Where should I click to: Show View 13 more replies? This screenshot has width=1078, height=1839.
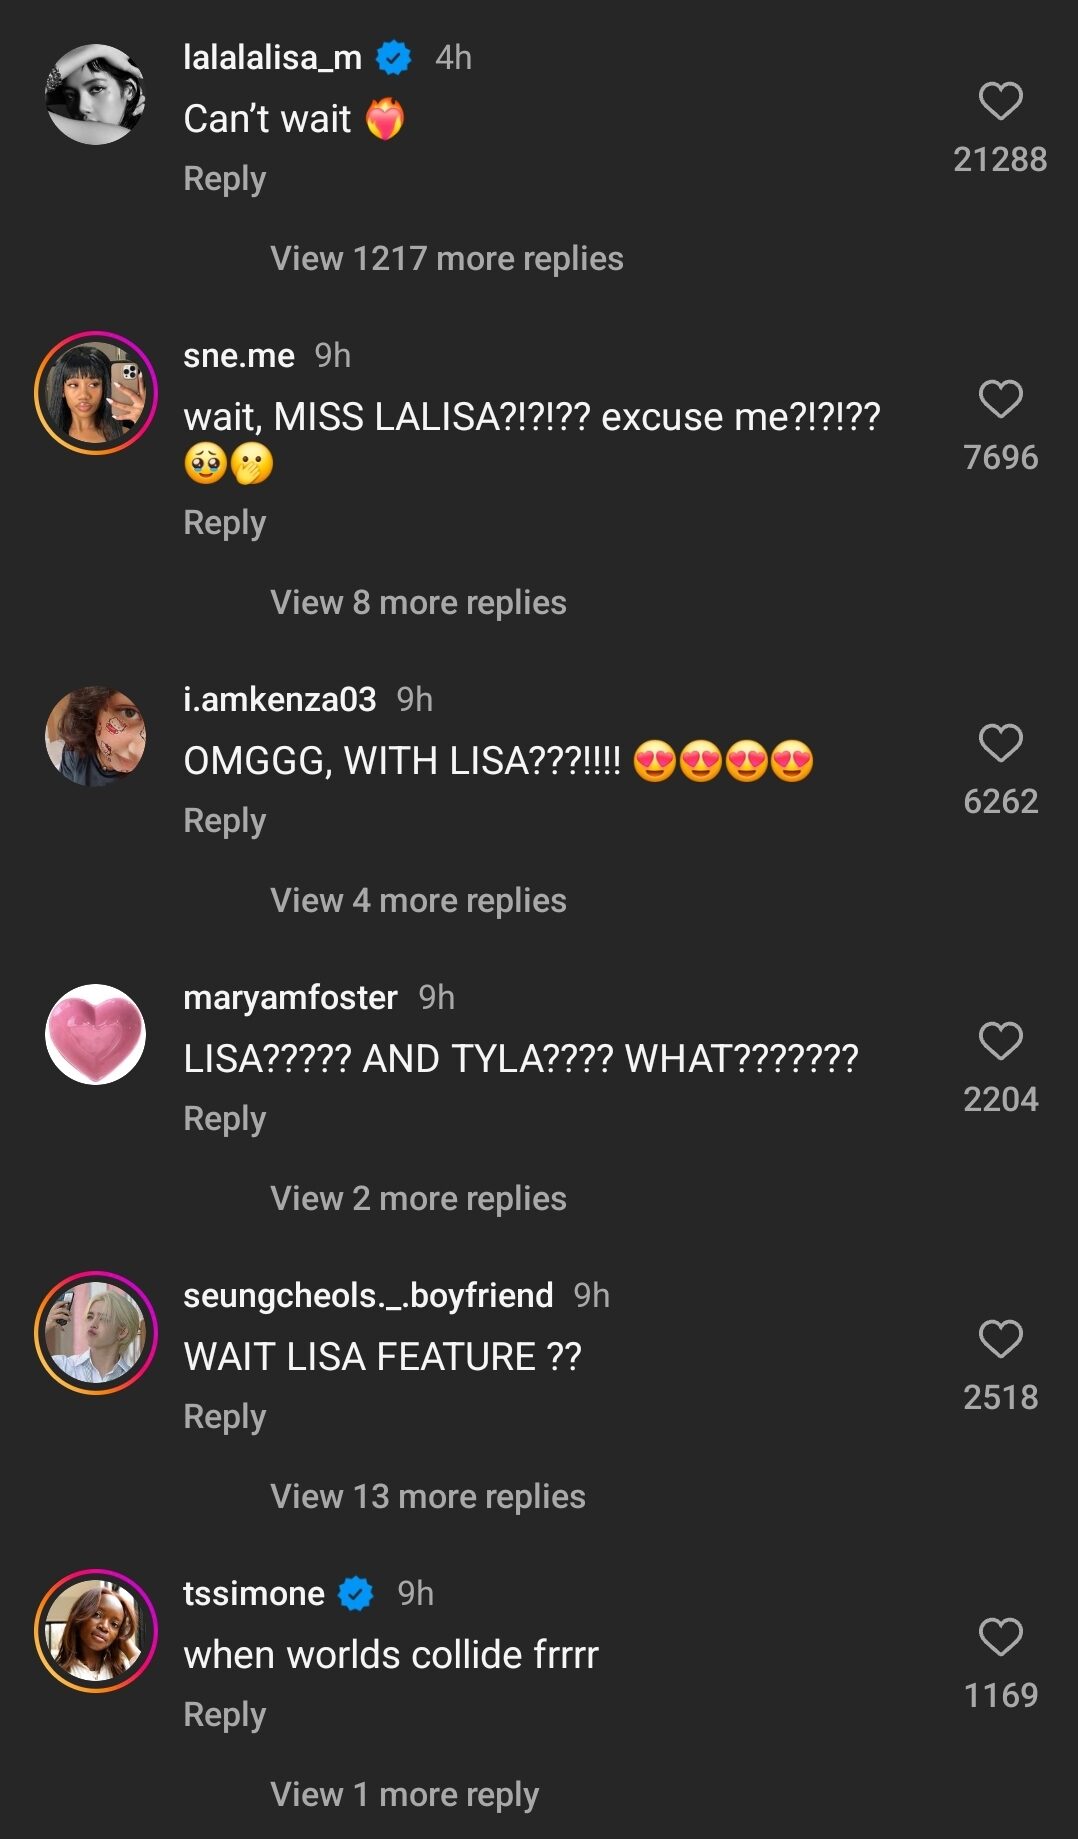click(x=428, y=1497)
